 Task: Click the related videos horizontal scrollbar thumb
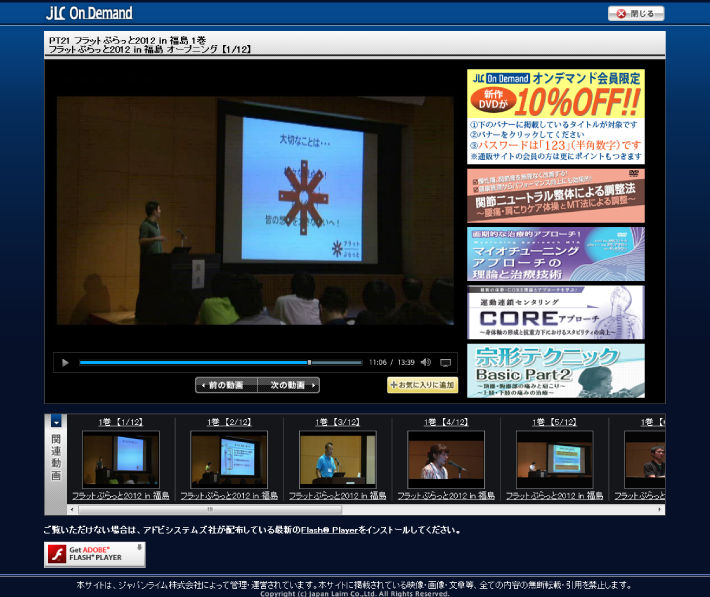(x=210, y=510)
